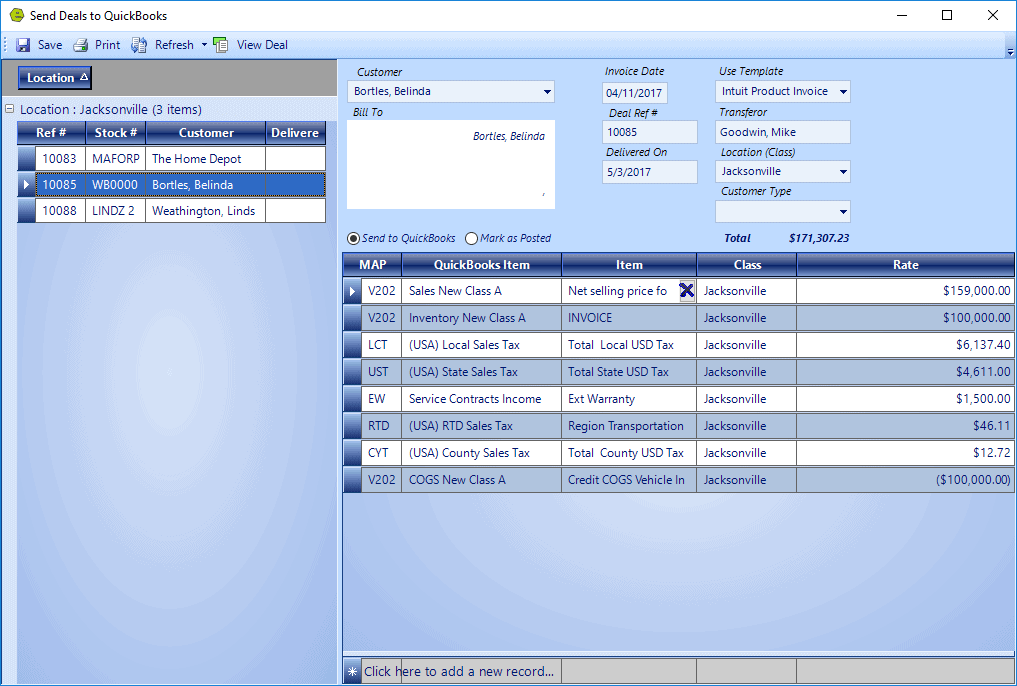This screenshot has height=686, width=1017.
Task: Click the Save text in toolbar
Action: point(50,45)
